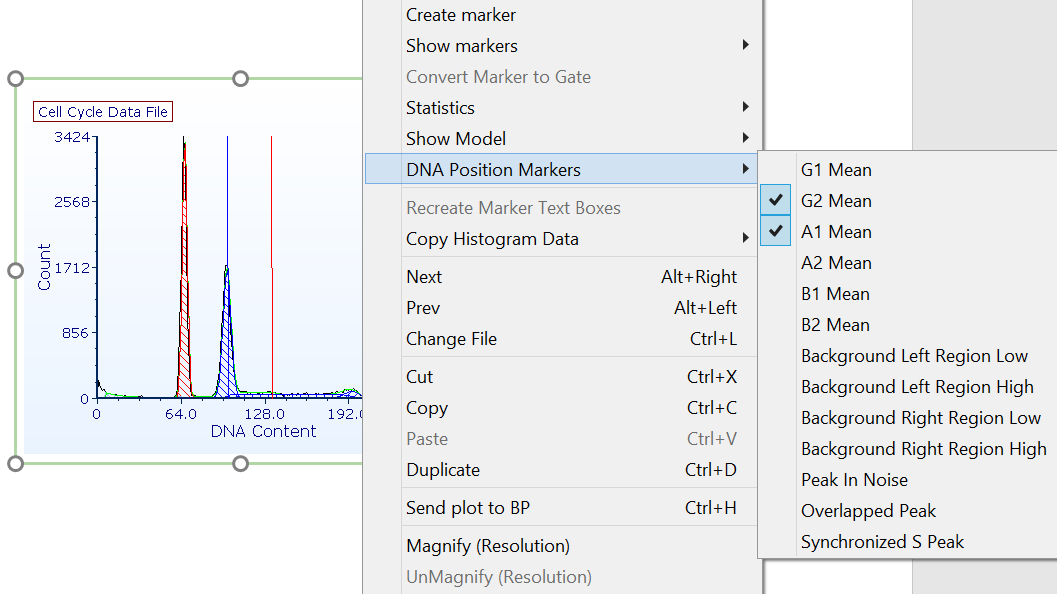Choose Create marker from context menu
This screenshot has width=1057, height=594.
(461, 15)
